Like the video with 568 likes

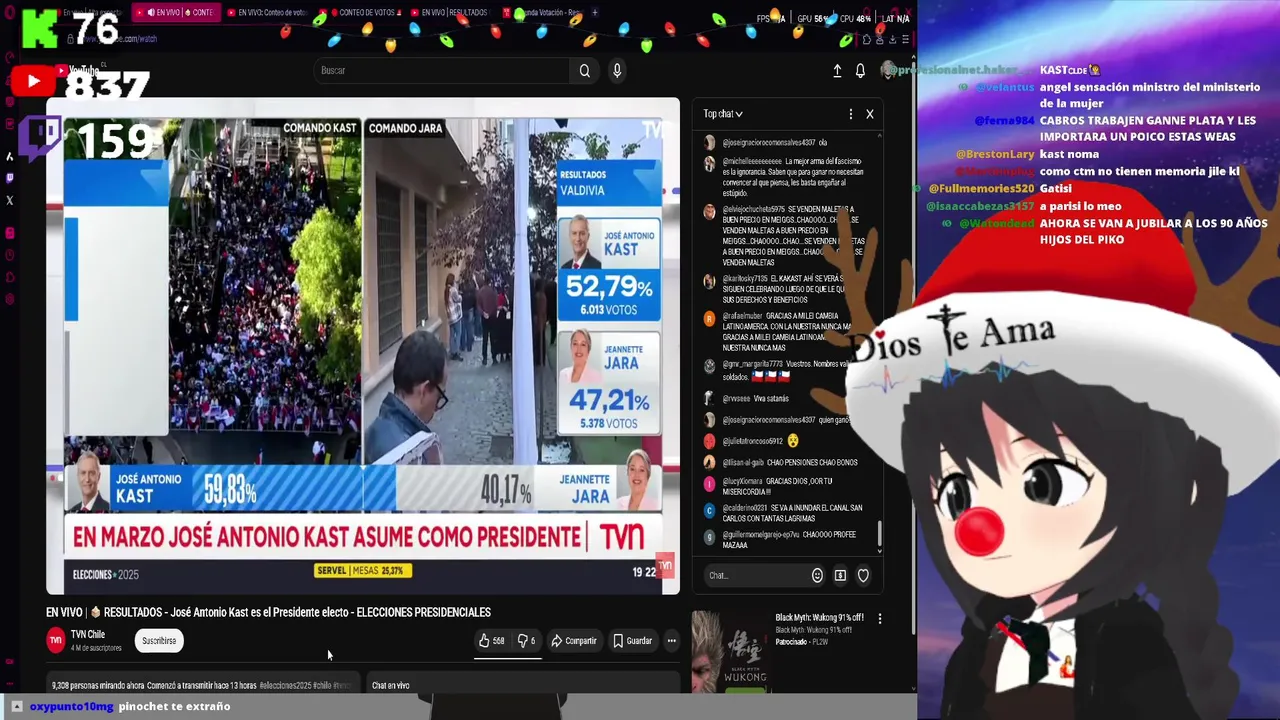[x=491, y=641]
